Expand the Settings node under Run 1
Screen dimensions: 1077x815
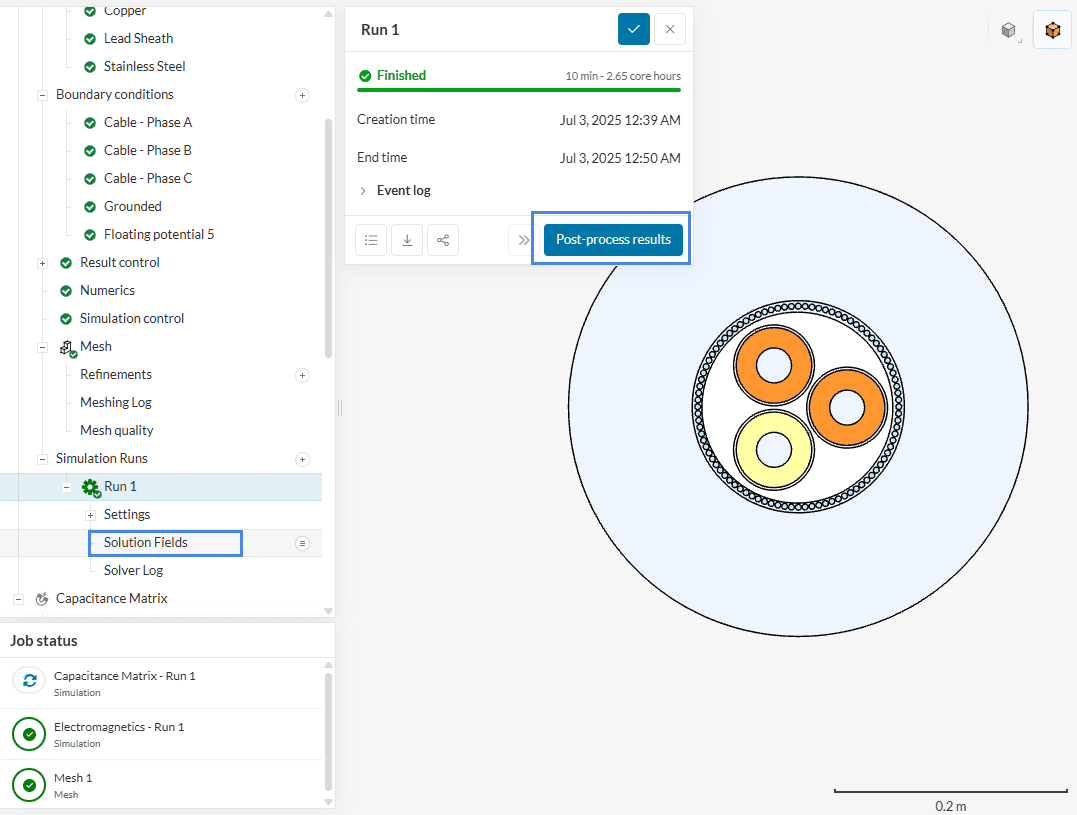90,515
